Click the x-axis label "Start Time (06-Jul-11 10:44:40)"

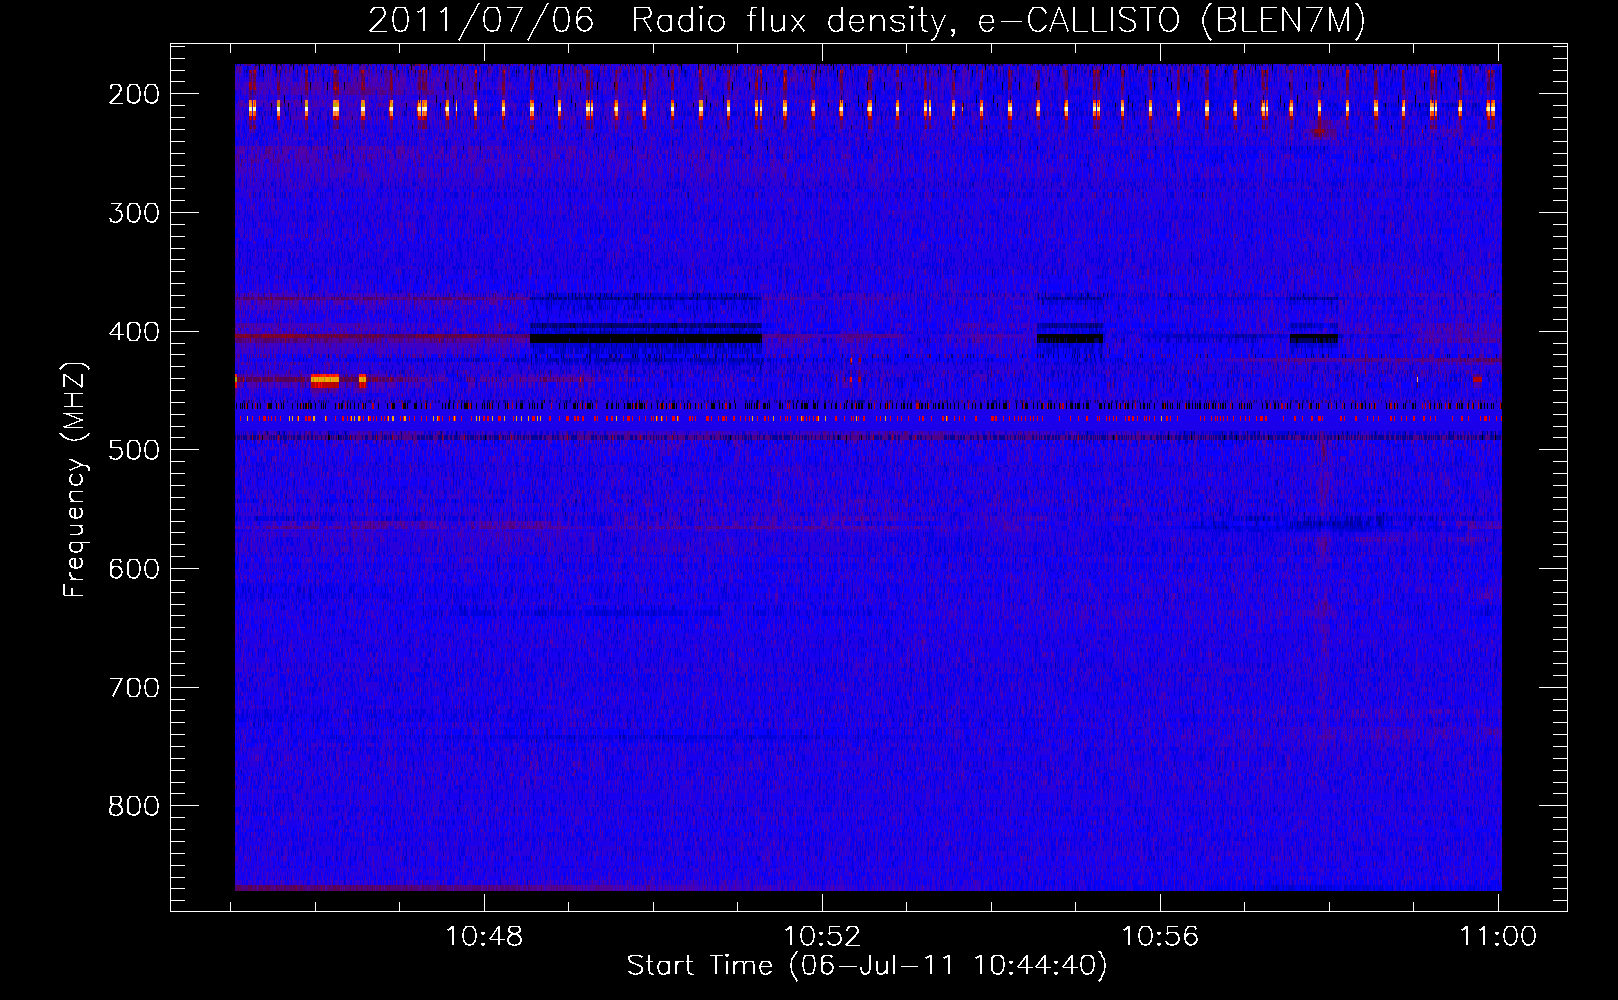click(867, 966)
